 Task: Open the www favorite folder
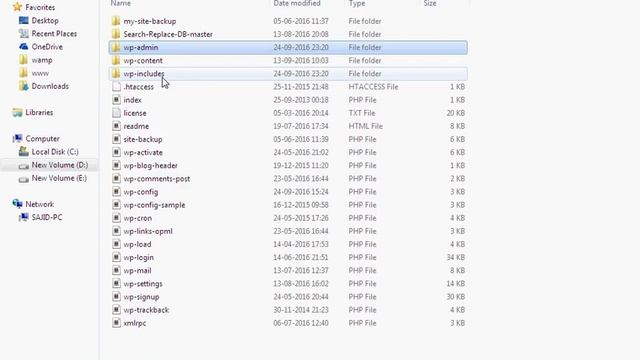click(40, 73)
